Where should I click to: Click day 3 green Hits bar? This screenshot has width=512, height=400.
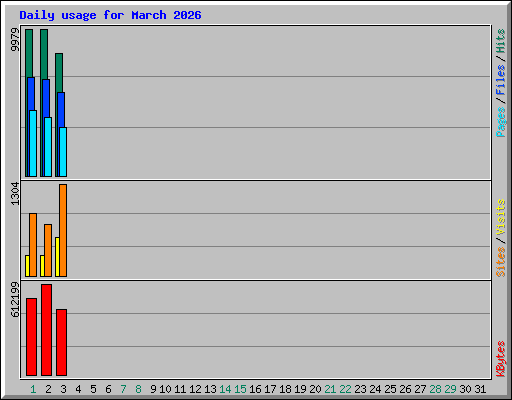click(x=59, y=72)
